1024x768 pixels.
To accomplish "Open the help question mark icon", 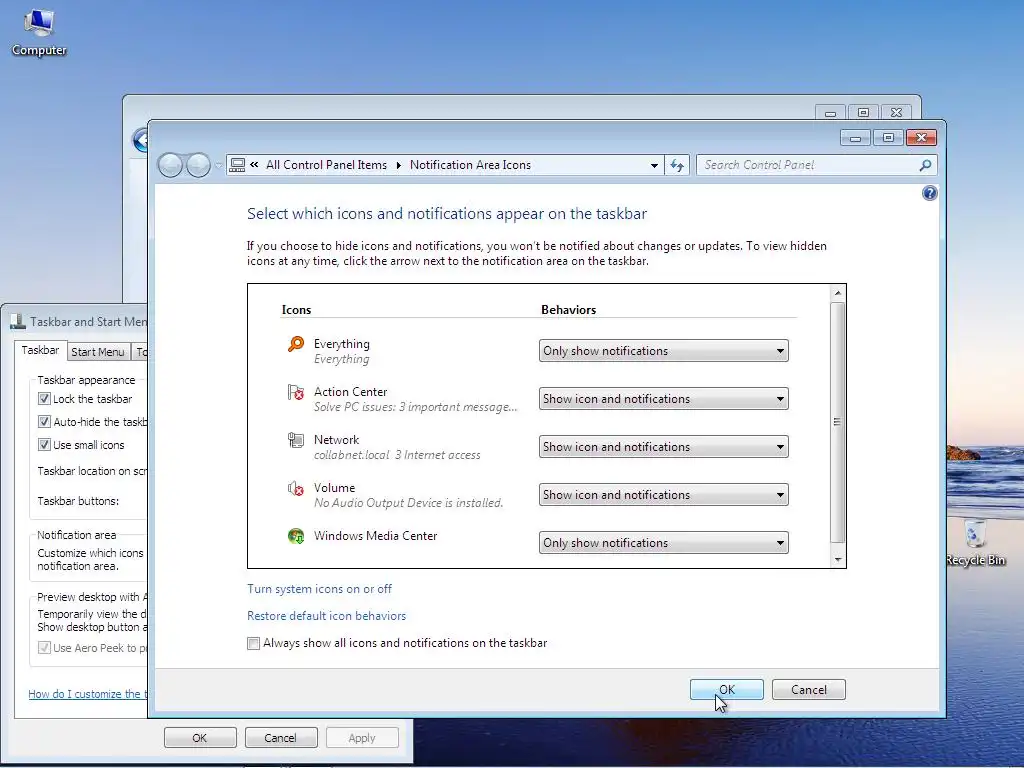I will point(929,193).
